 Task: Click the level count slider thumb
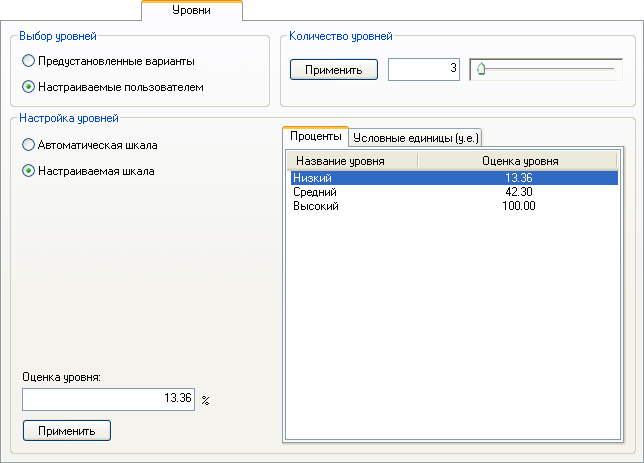[x=481, y=69]
